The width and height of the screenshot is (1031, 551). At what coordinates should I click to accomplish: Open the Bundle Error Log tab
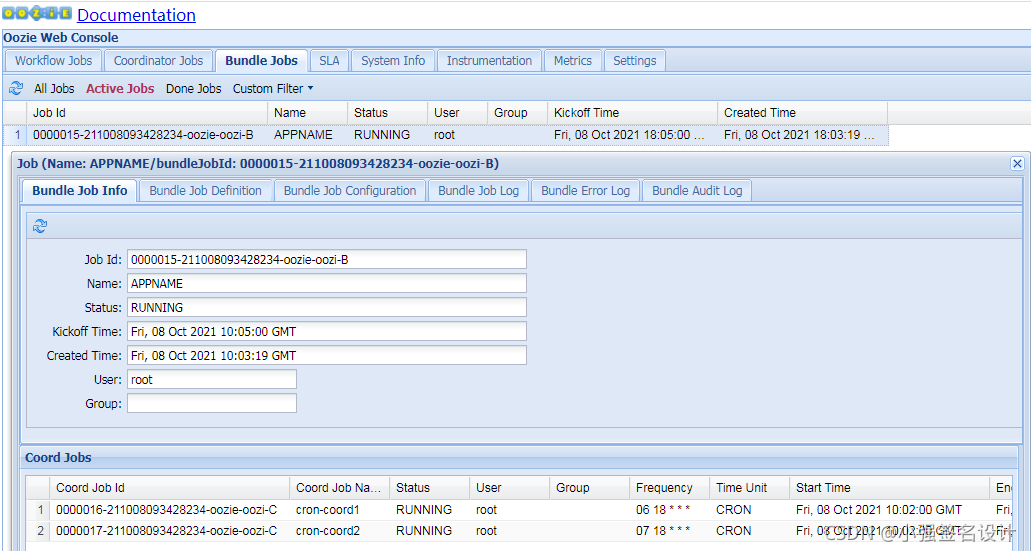point(585,191)
